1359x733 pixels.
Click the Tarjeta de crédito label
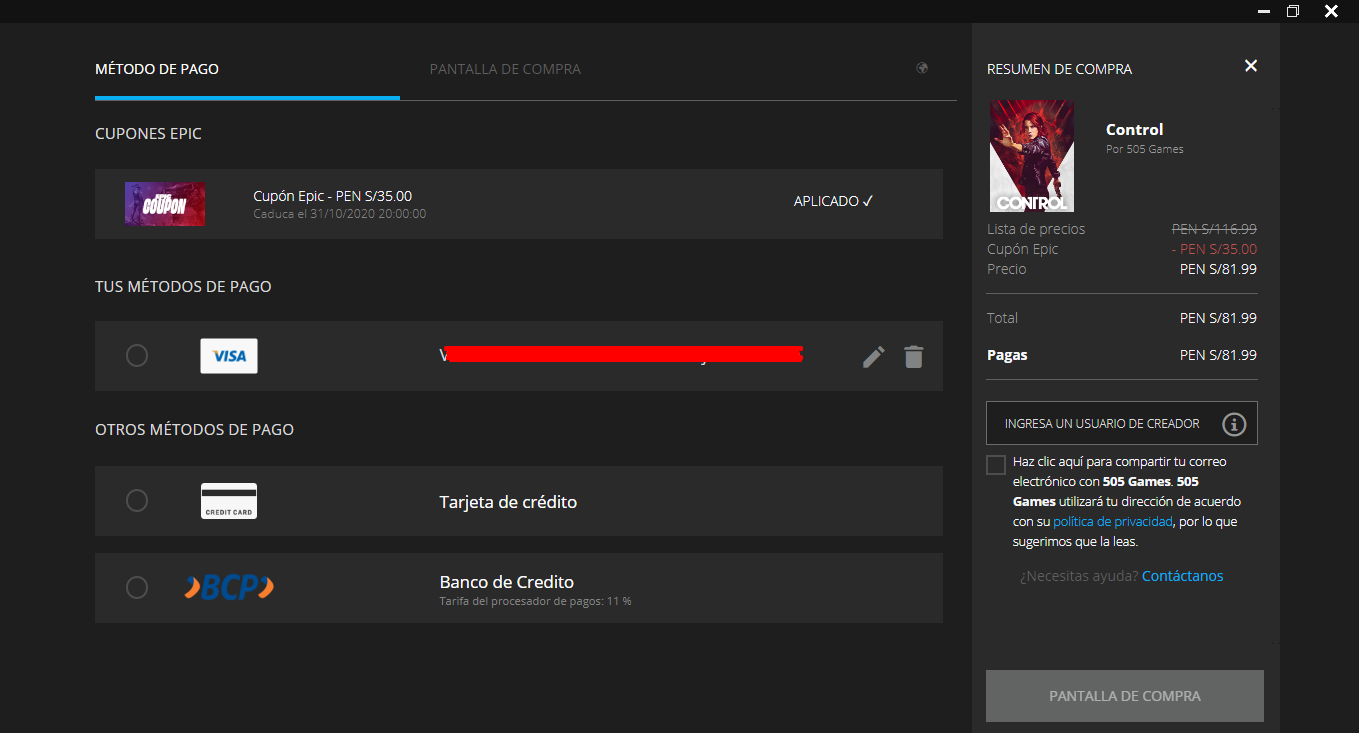click(508, 502)
